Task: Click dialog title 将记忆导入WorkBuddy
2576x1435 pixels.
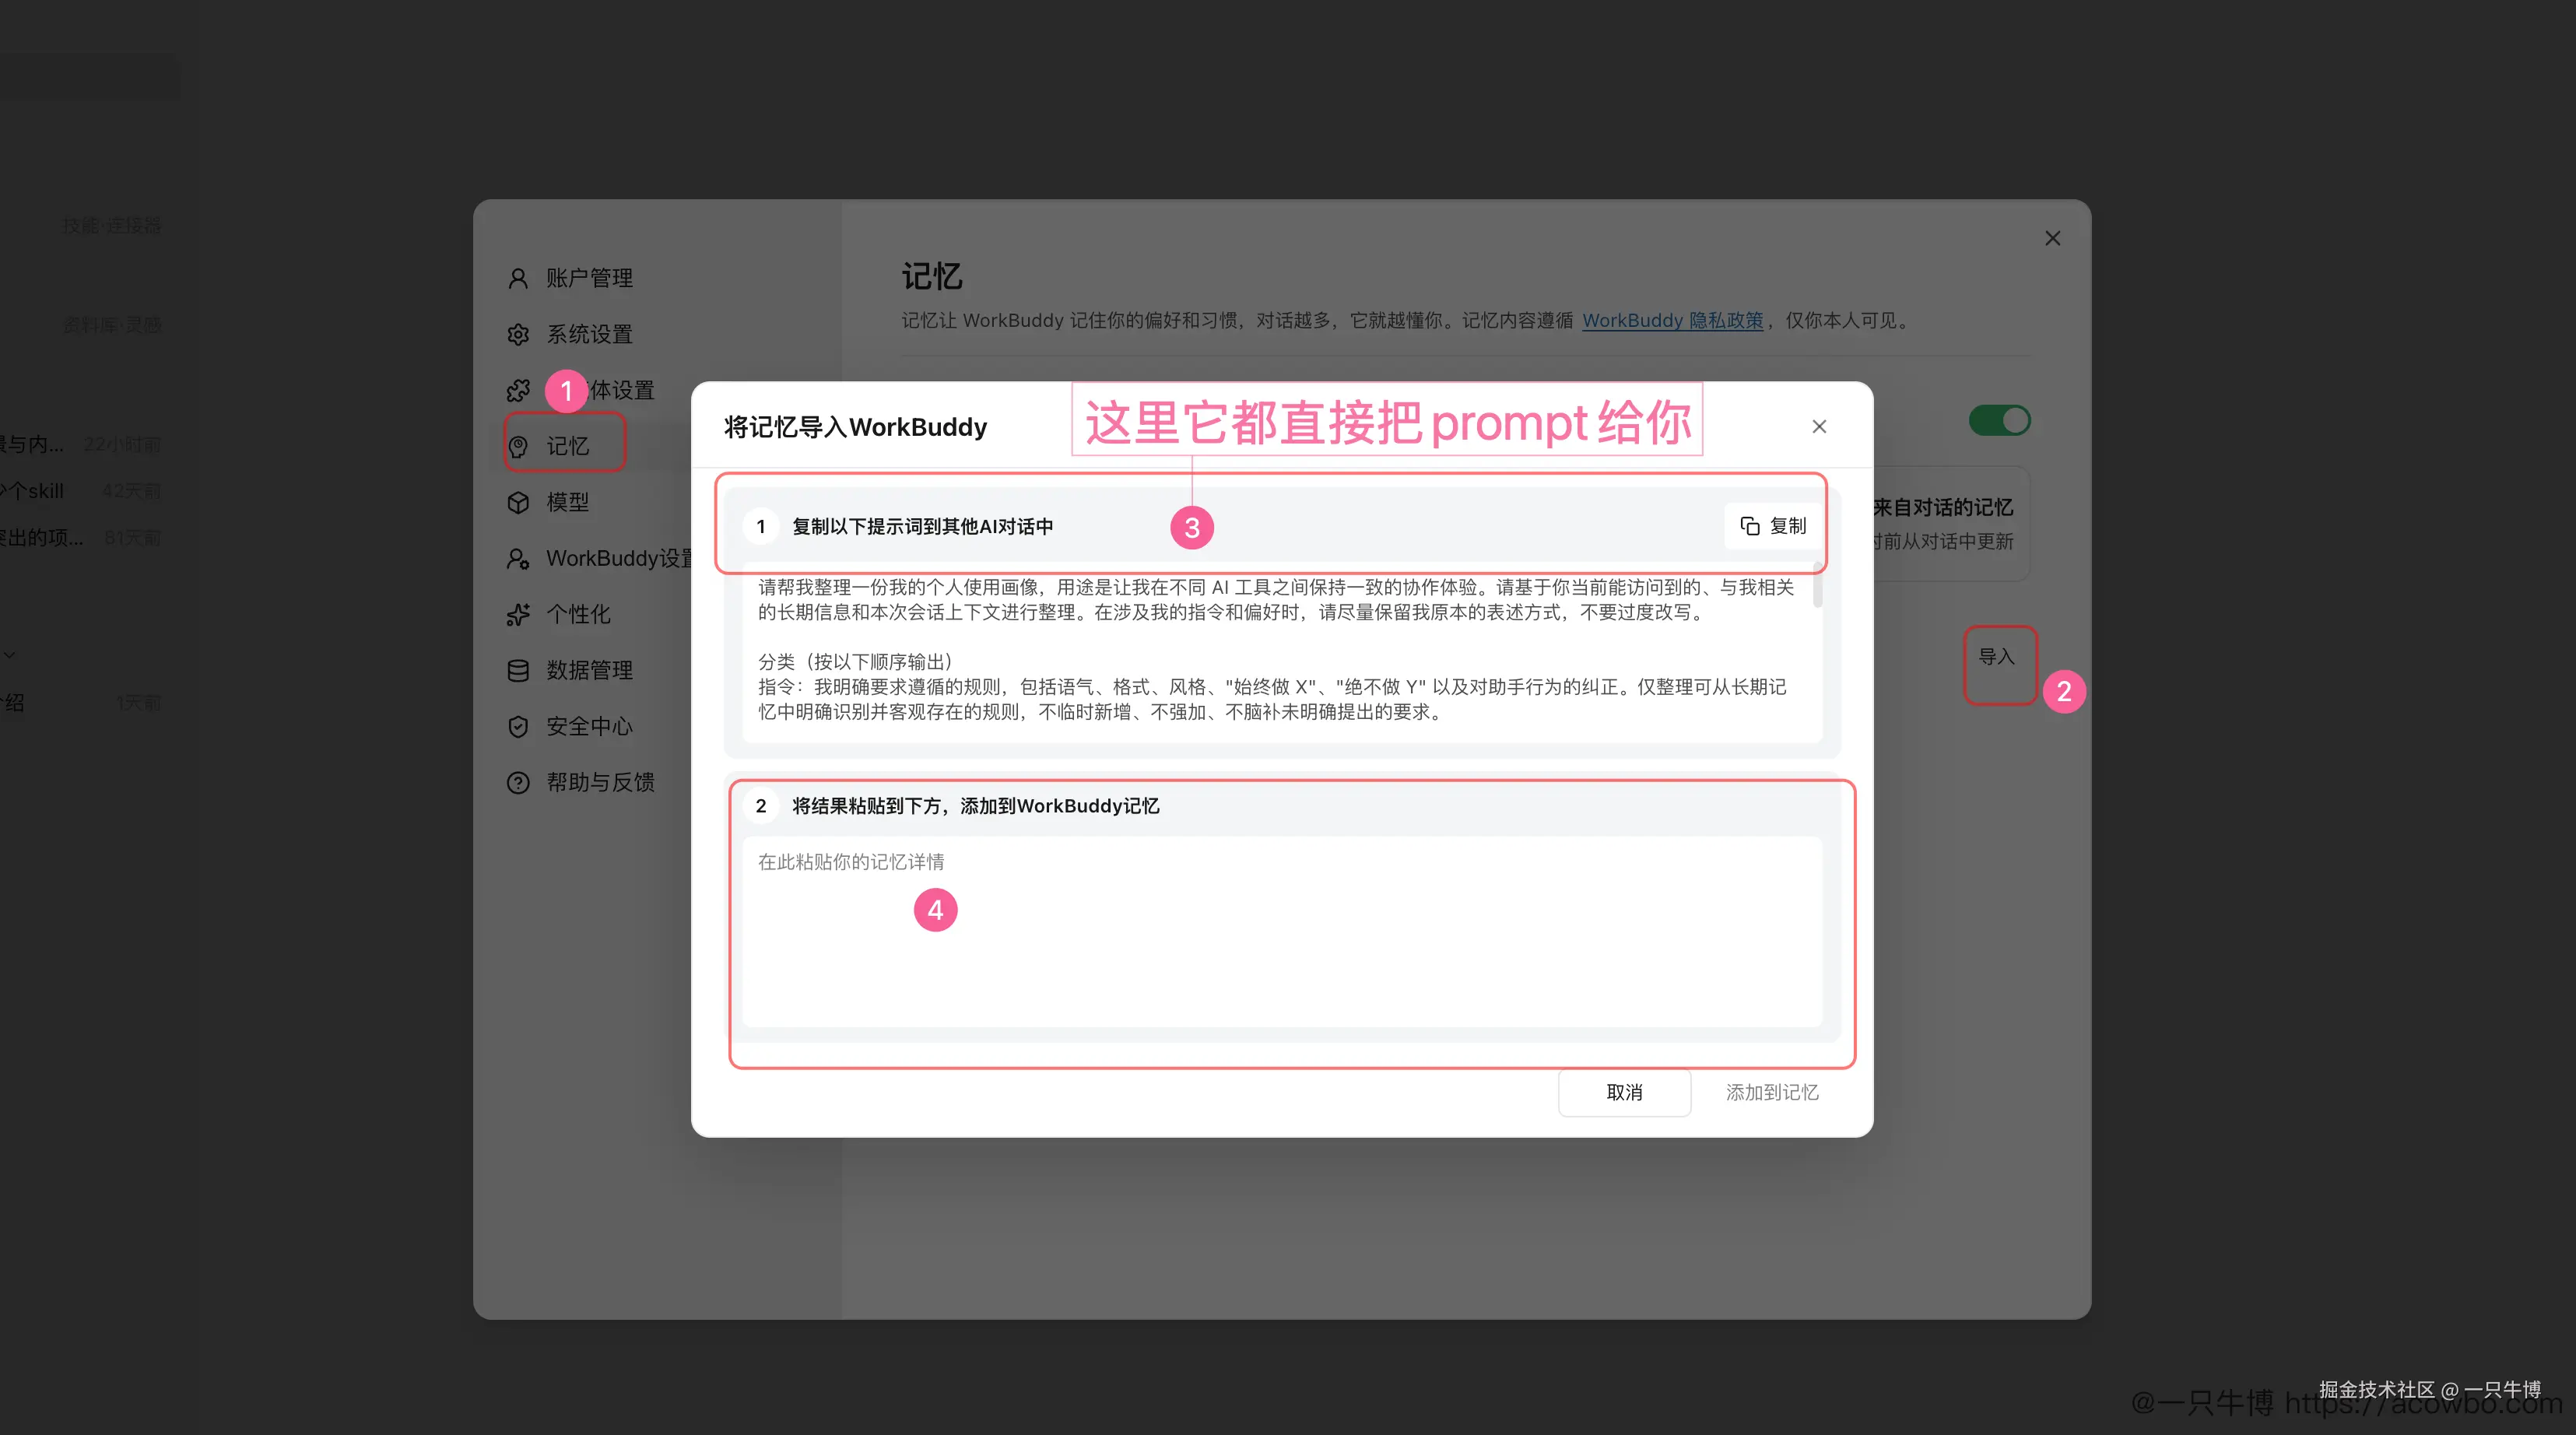Action: click(855, 427)
